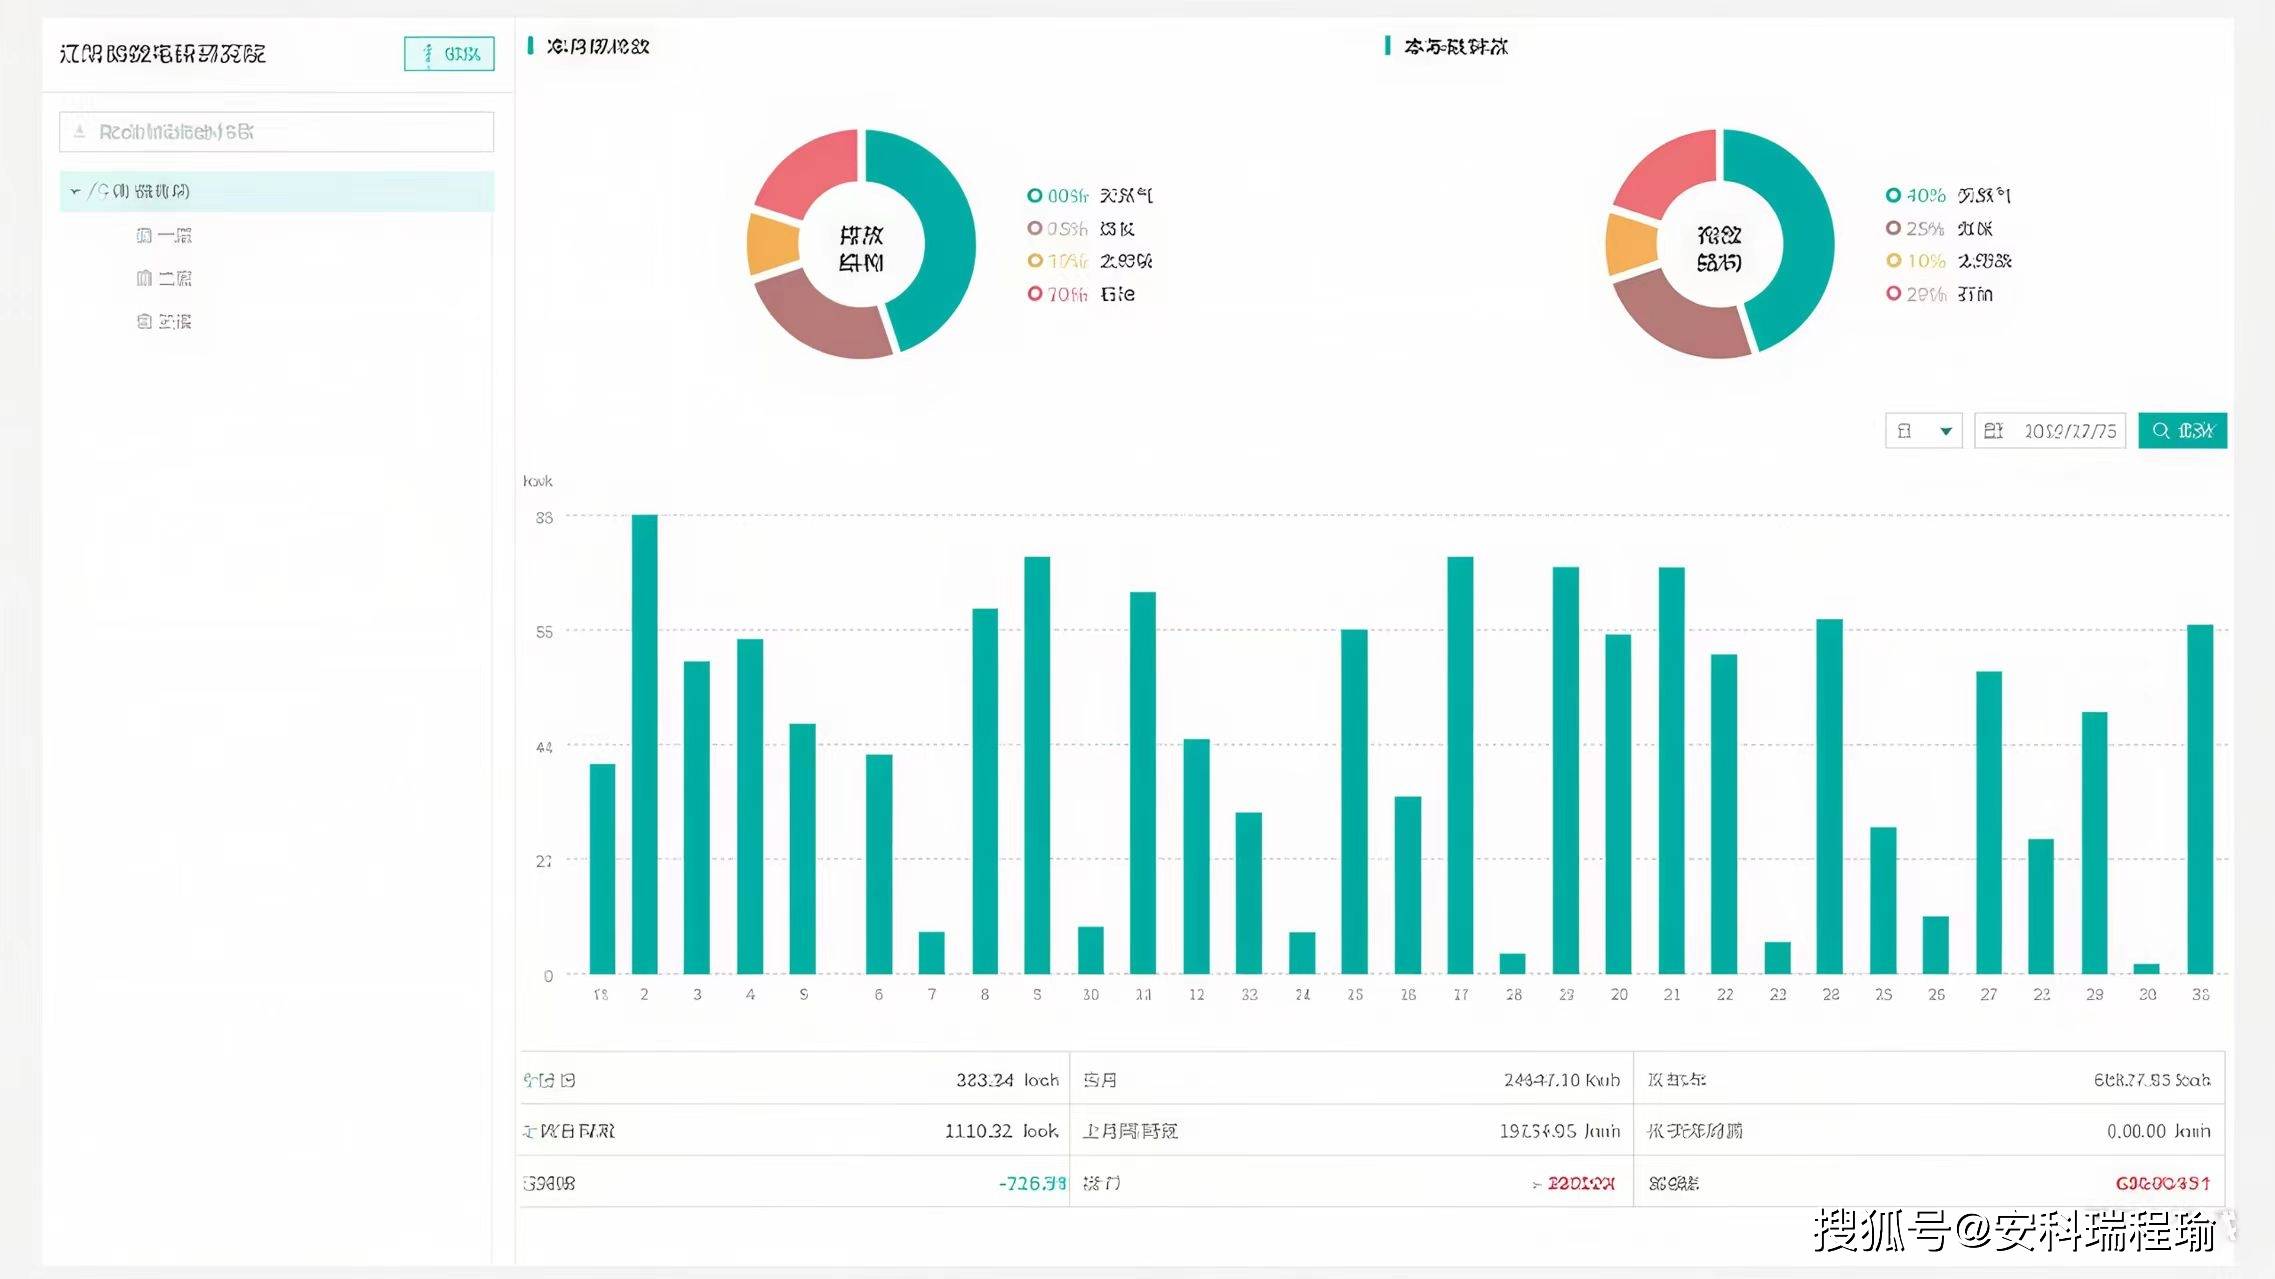Viewport: 2275px width, 1279px height.
Task: Open the 日 period dropdown
Action: (1923, 431)
